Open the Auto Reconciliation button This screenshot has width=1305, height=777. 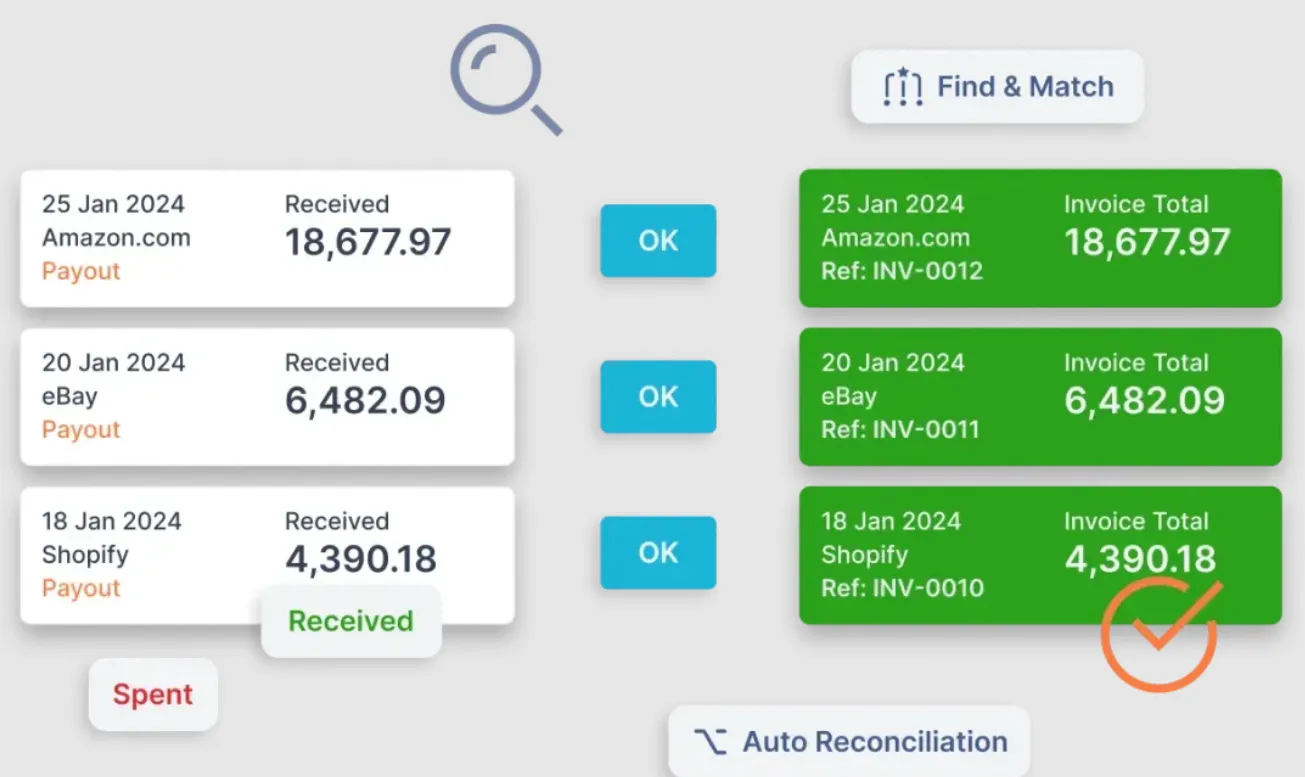pos(849,742)
